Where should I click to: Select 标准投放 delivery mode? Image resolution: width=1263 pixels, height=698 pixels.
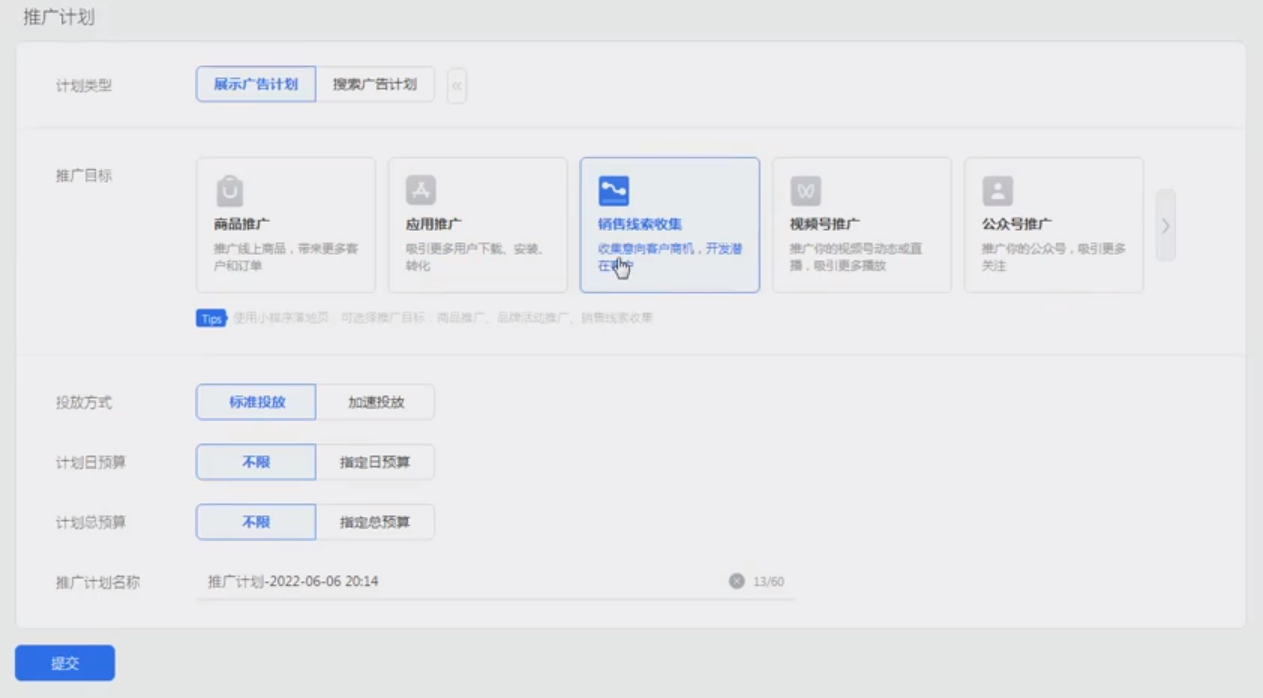coord(256,402)
